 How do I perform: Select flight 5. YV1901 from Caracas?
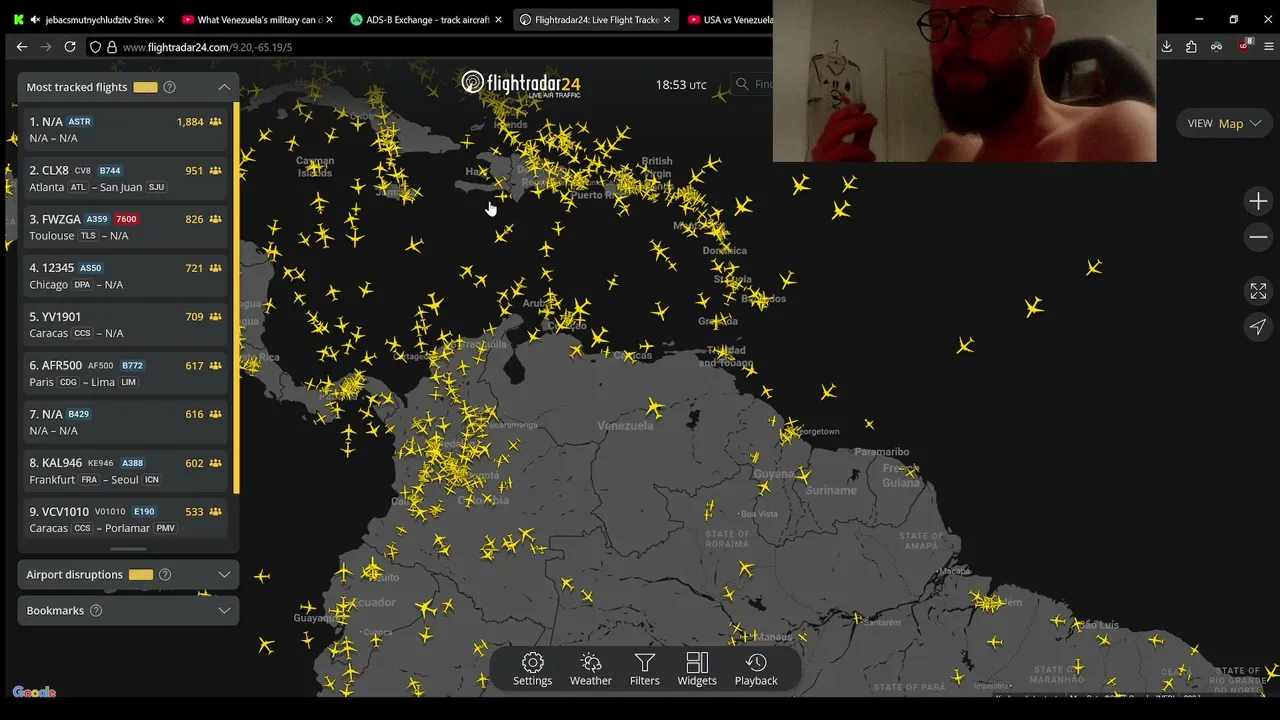click(x=126, y=324)
